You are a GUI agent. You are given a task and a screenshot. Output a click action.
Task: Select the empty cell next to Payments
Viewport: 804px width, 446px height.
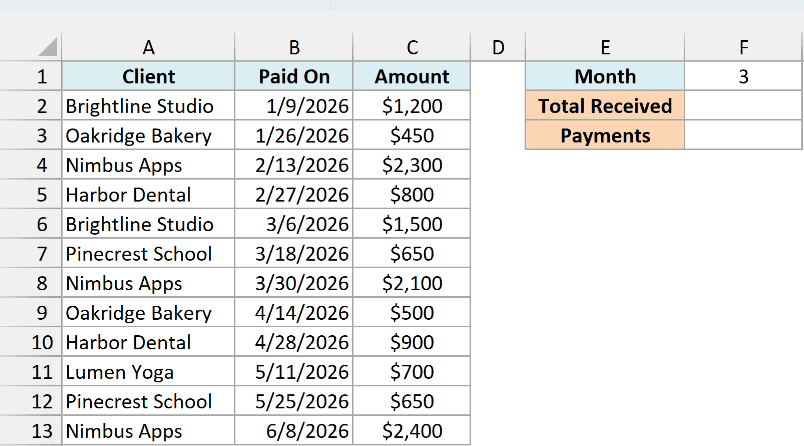coord(743,135)
